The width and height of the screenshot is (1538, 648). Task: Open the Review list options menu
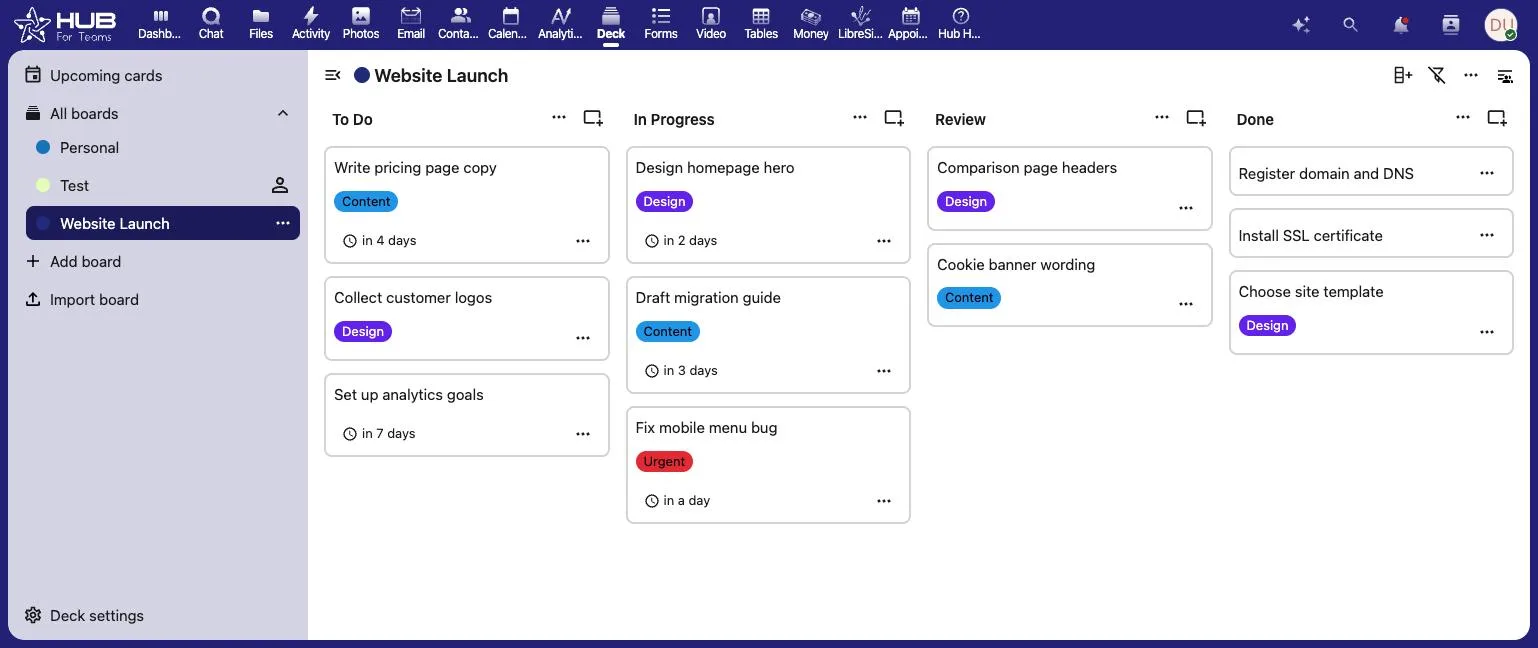click(1162, 118)
